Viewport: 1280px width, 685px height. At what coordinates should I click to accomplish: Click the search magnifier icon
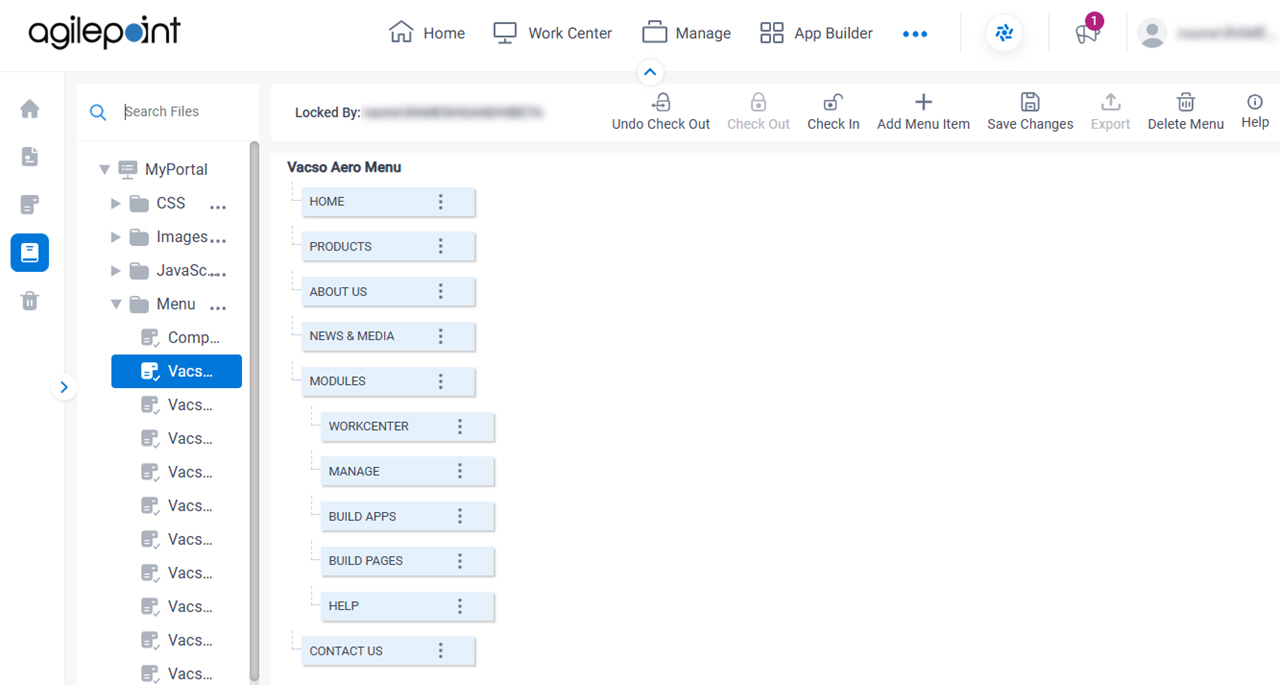click(x=98, y=112)
